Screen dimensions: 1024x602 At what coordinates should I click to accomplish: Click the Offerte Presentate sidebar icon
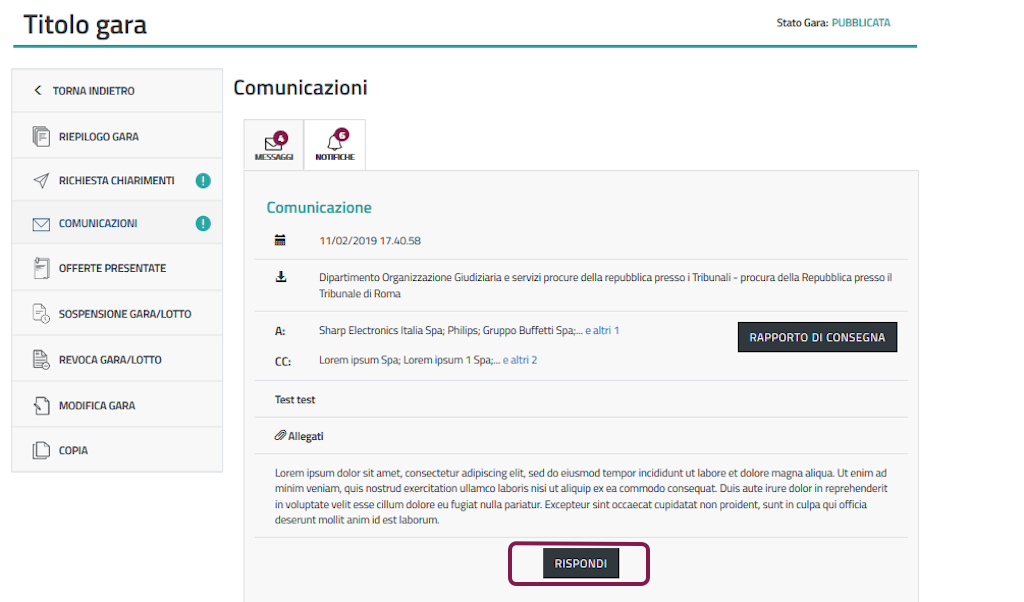[41, 268]
